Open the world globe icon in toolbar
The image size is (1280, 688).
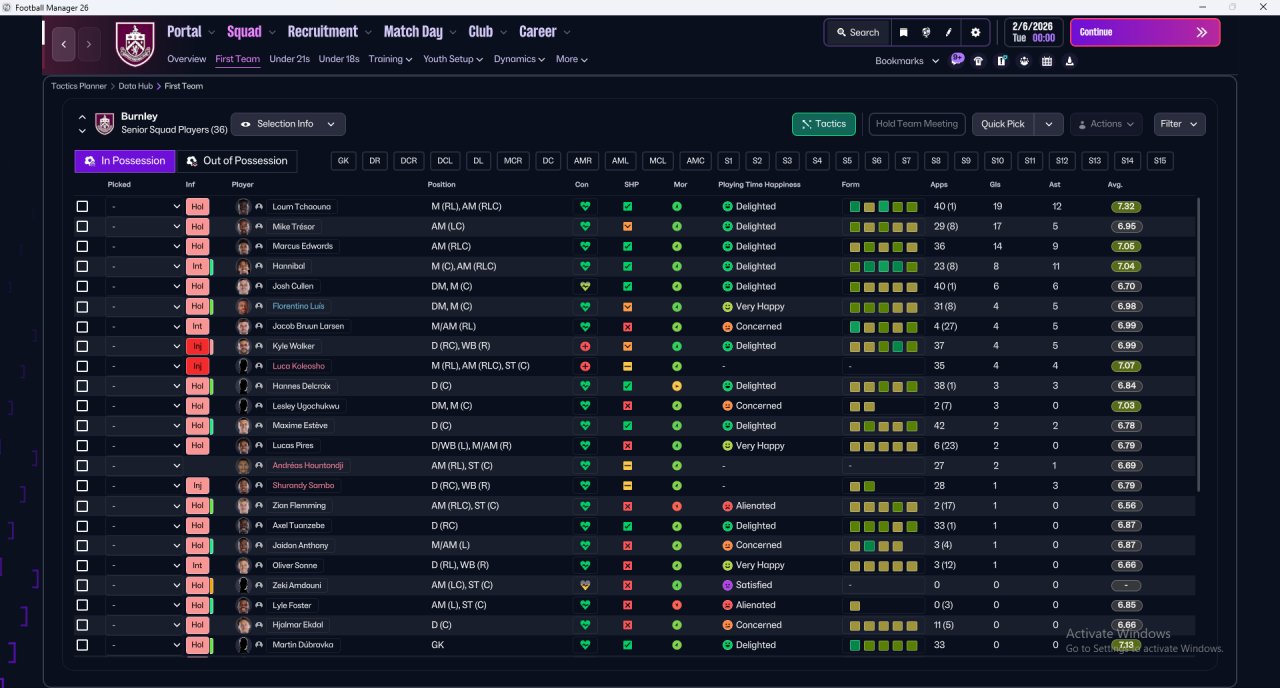[x=926, y=32]
